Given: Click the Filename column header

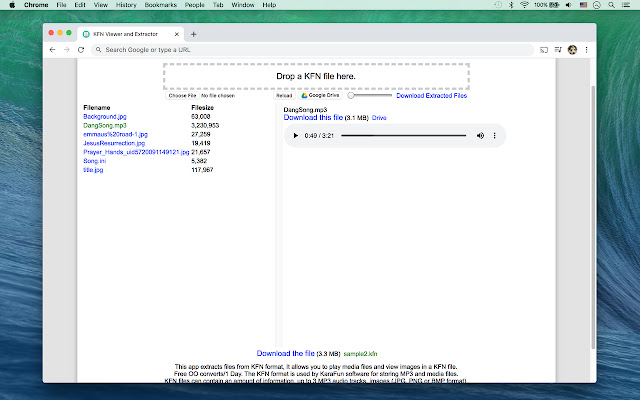Looking at the screenshot, I should (97, 108).
